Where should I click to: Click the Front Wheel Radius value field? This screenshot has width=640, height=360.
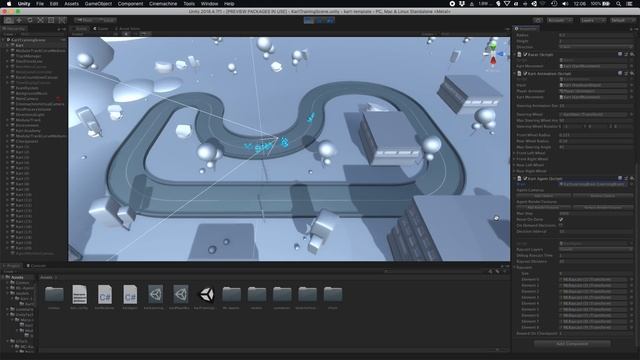coord(596,135)
